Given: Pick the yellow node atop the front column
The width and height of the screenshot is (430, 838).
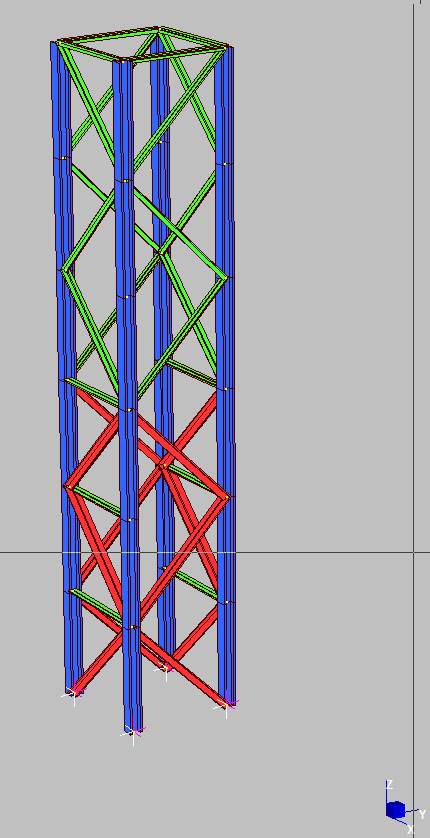Looking at the screenshot, I should click(x=123, y=62).
